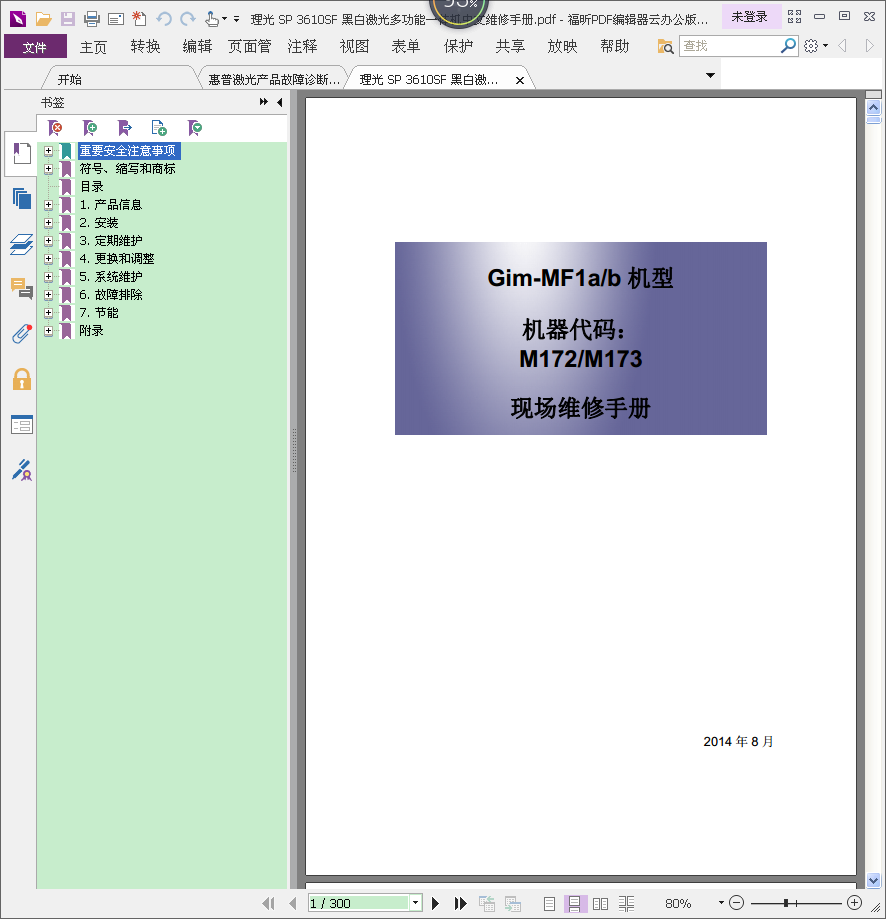Switch to the 开始 document tab
The image size is (886, 919).
coord(120,79)
